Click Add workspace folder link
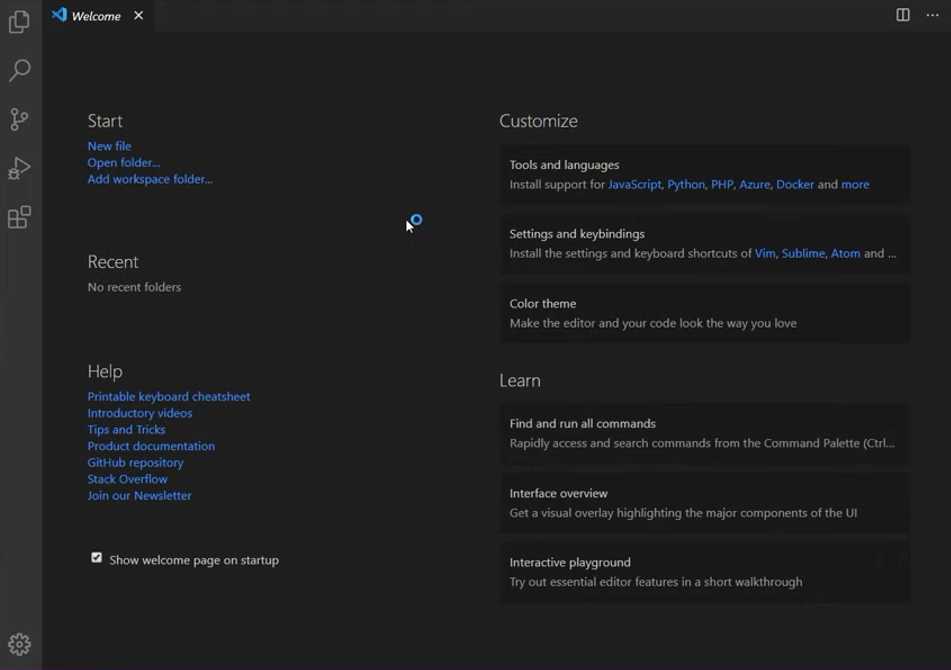 click(x=150, y=179)
